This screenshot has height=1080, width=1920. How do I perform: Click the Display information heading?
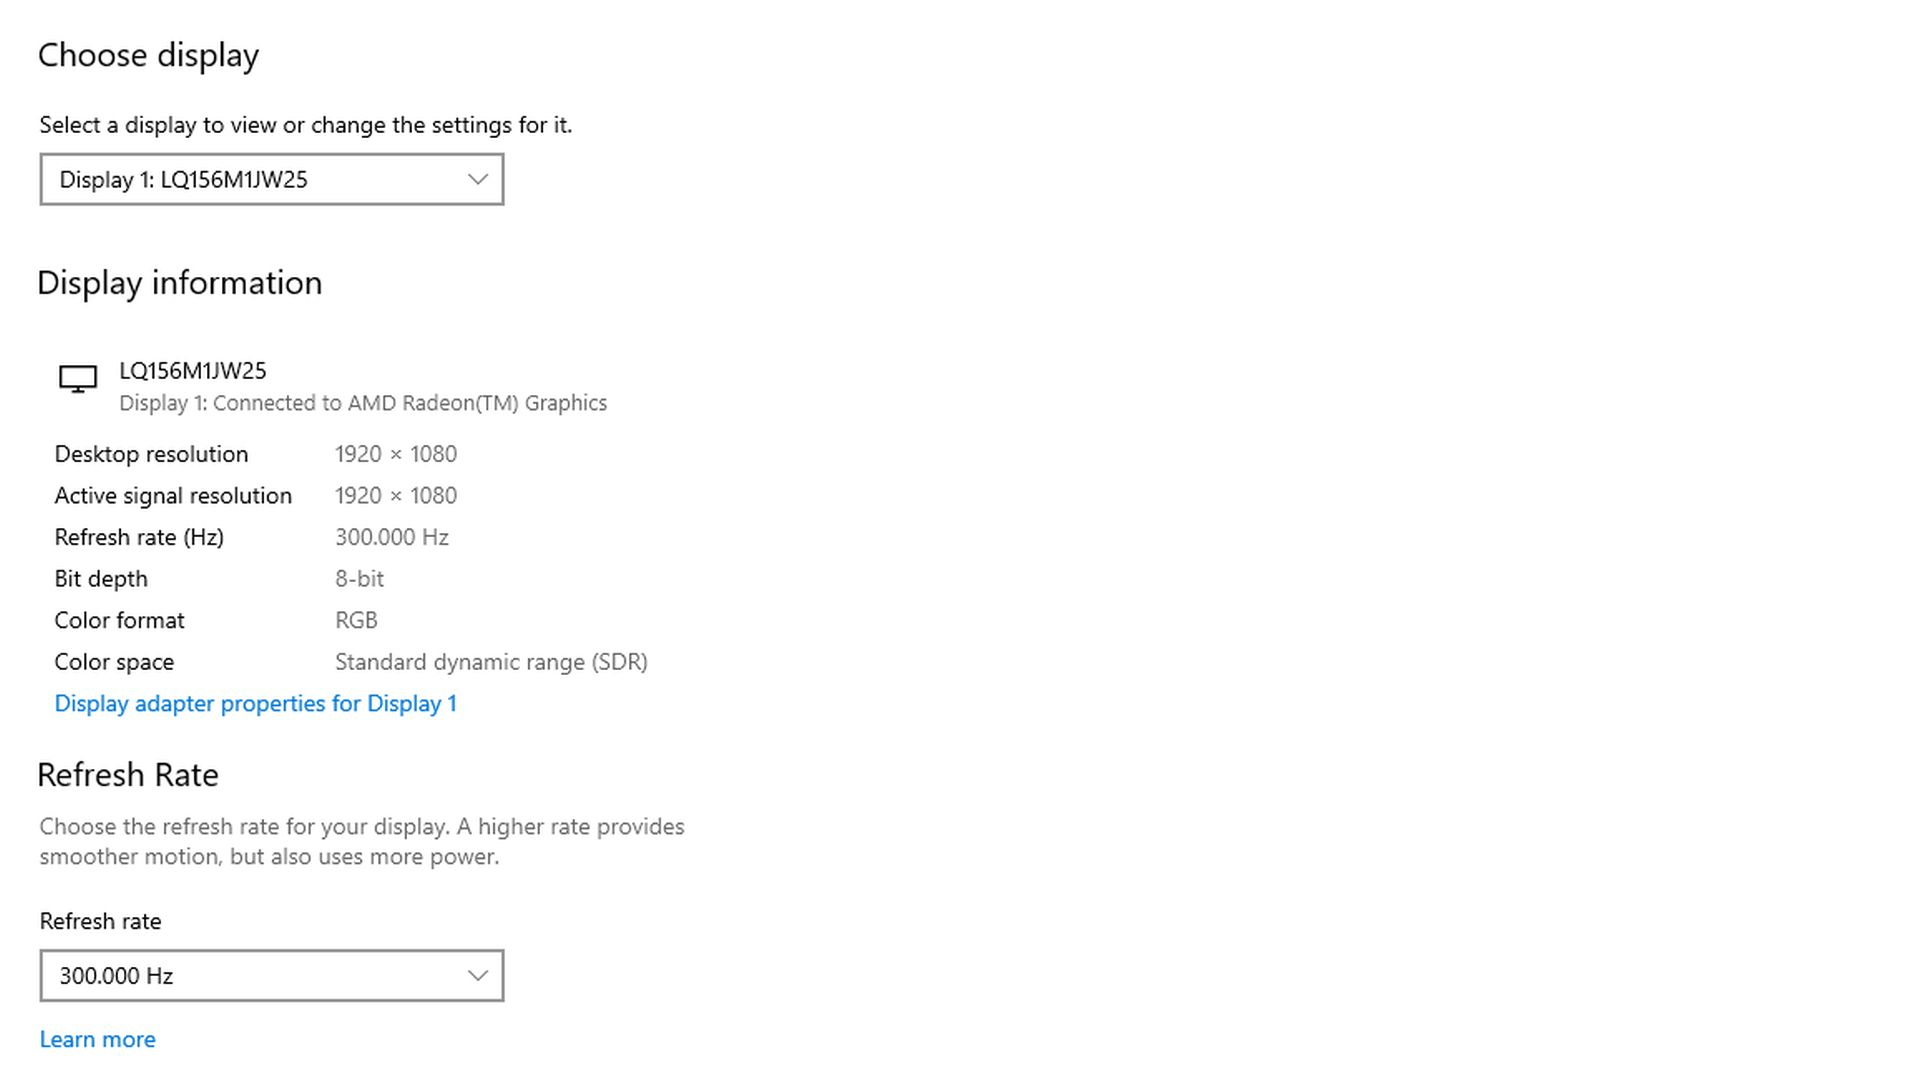(x=179, y=283)
